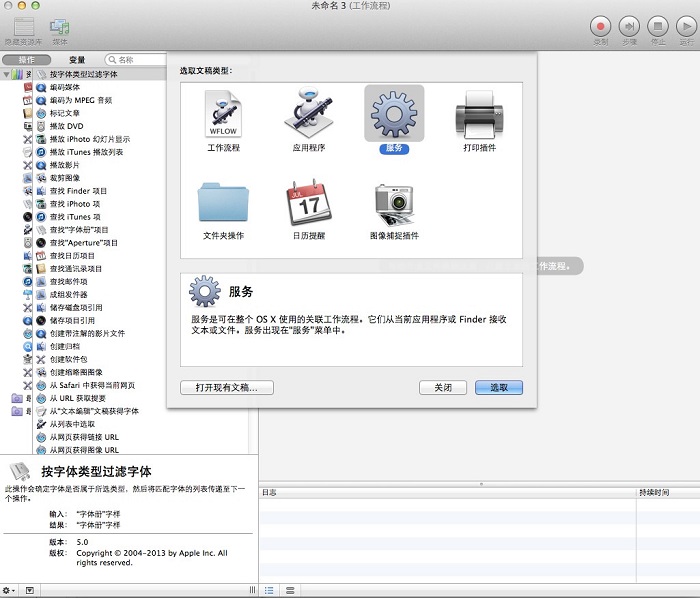700x598 pixels.
Task: Switch to the 变量 variables tab
Action: pos(77,60)
